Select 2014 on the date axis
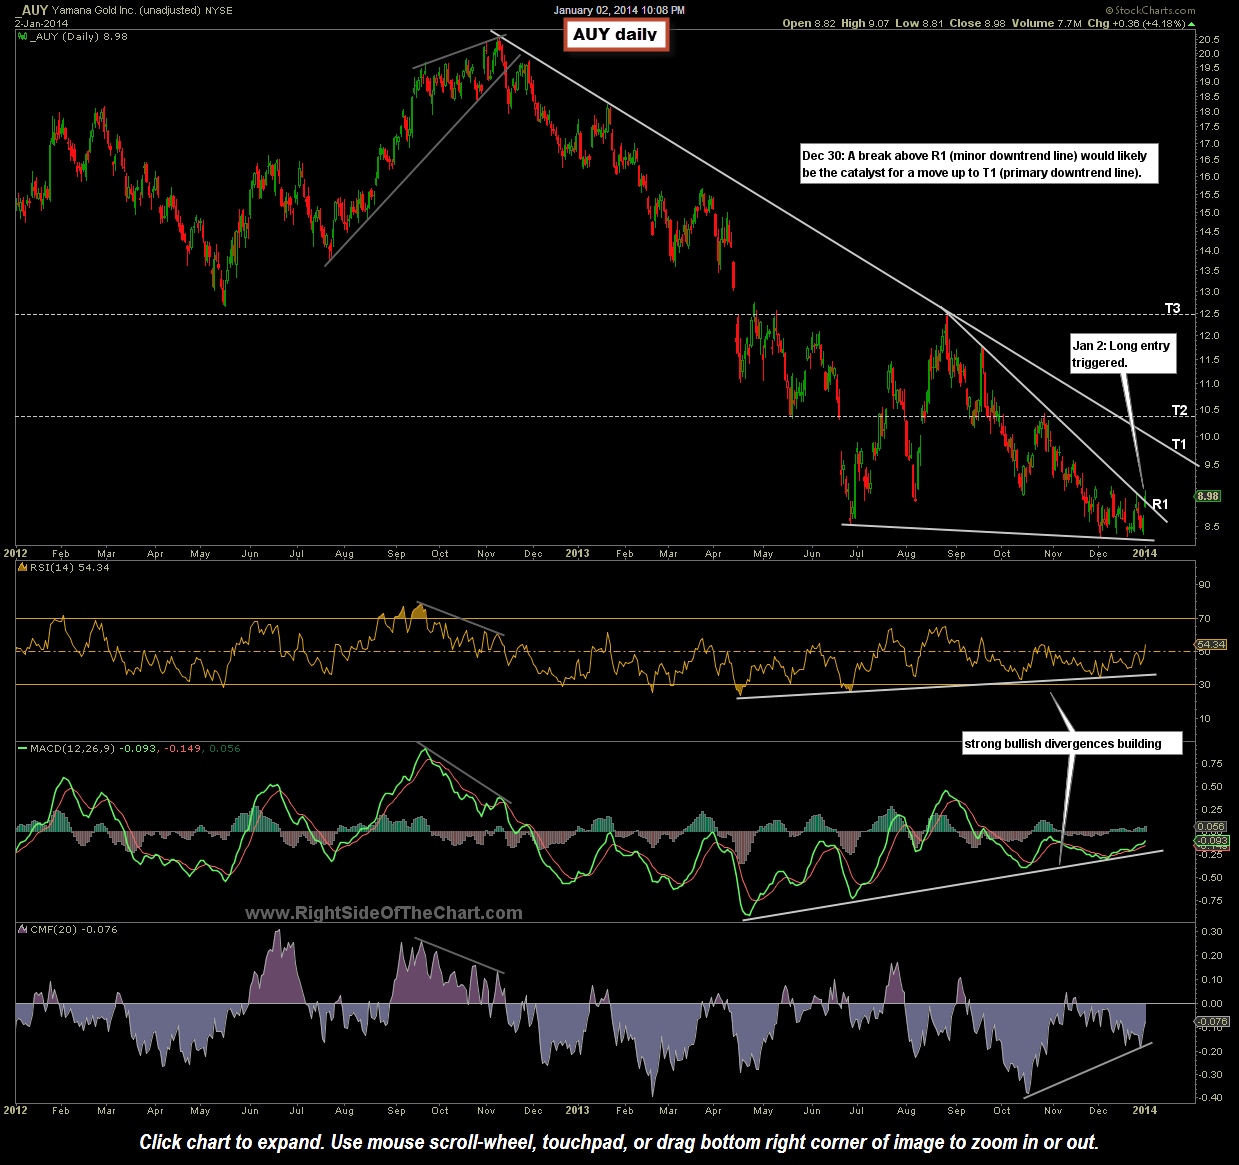The image size is (1239, 1165). tap(1143, 553)
